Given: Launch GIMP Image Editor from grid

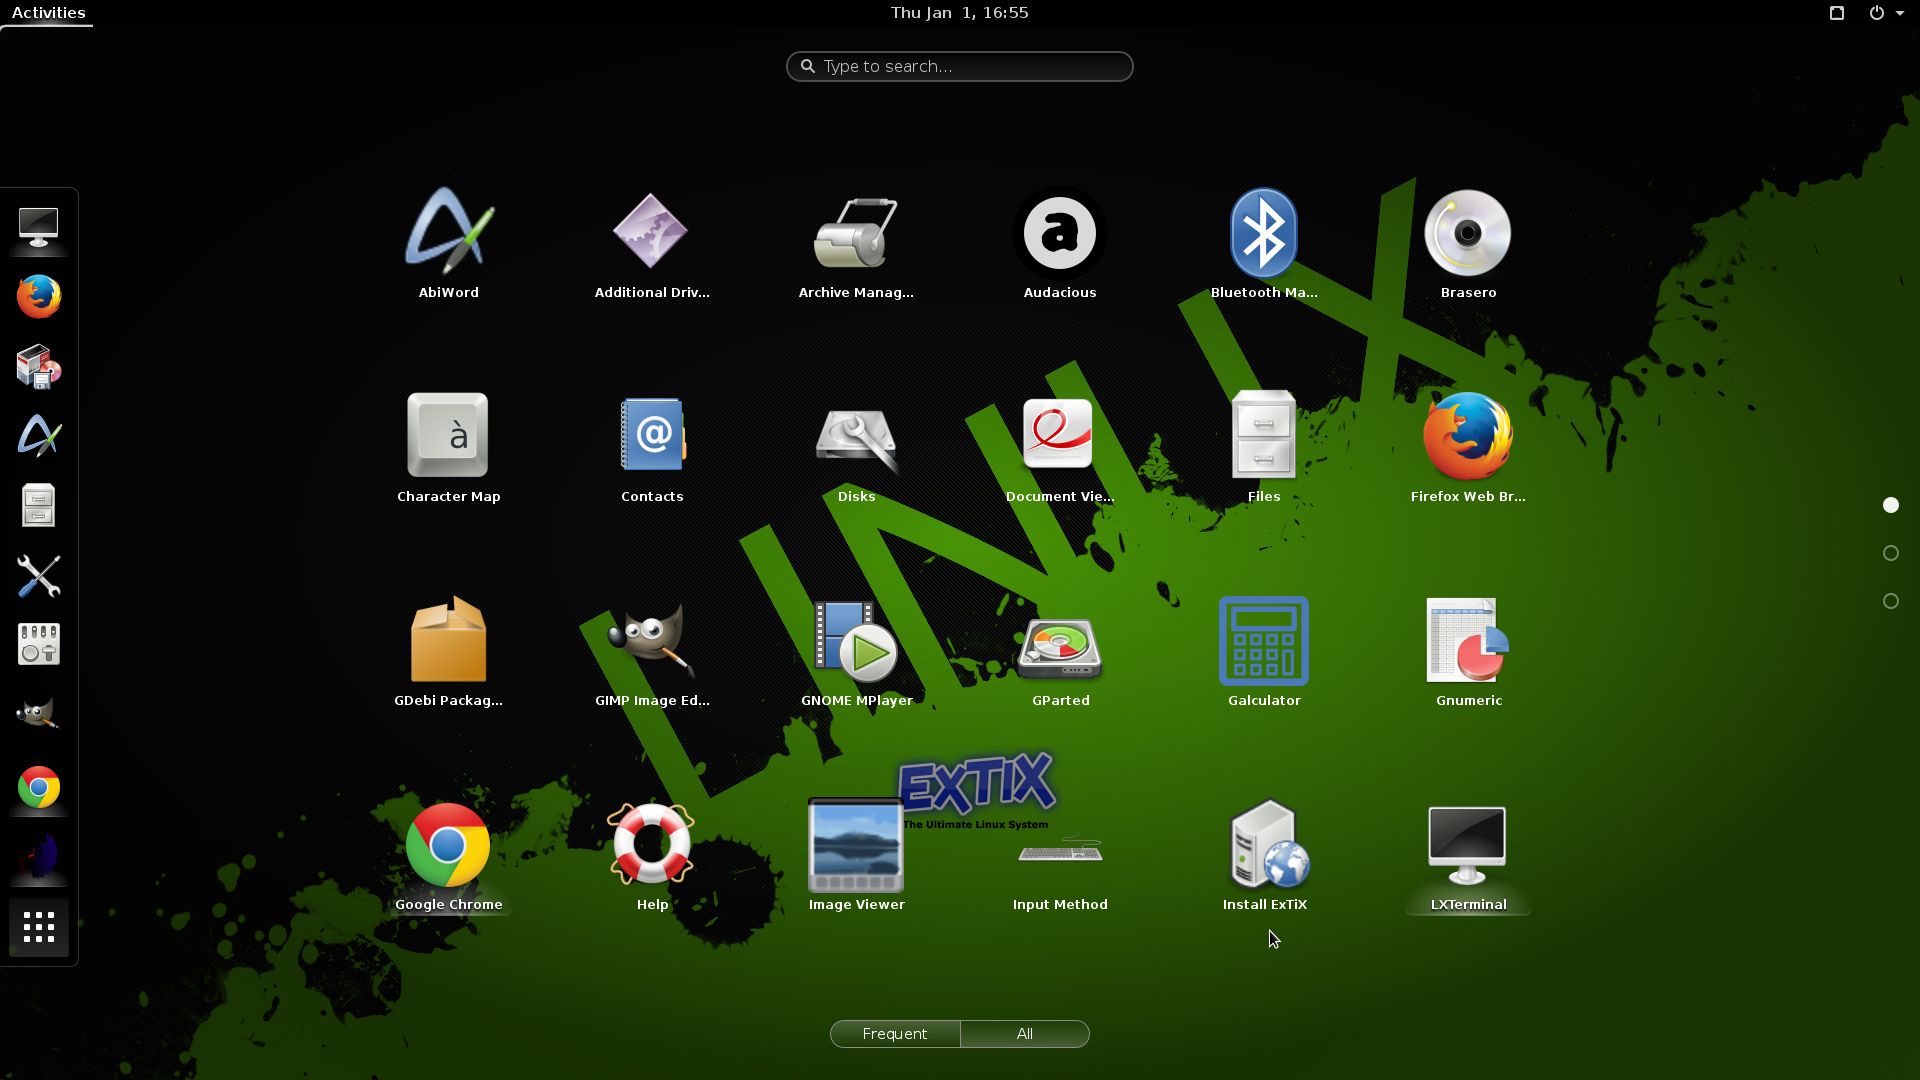Looking at the screenshot, I should pos(652,653).
